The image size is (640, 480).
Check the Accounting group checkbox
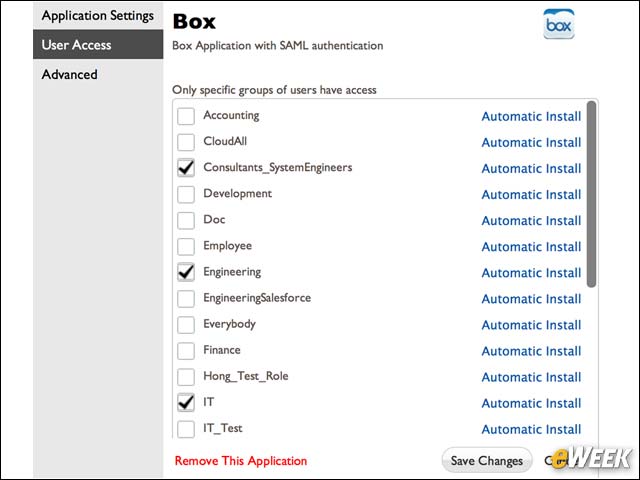click(x=186, y=116)
